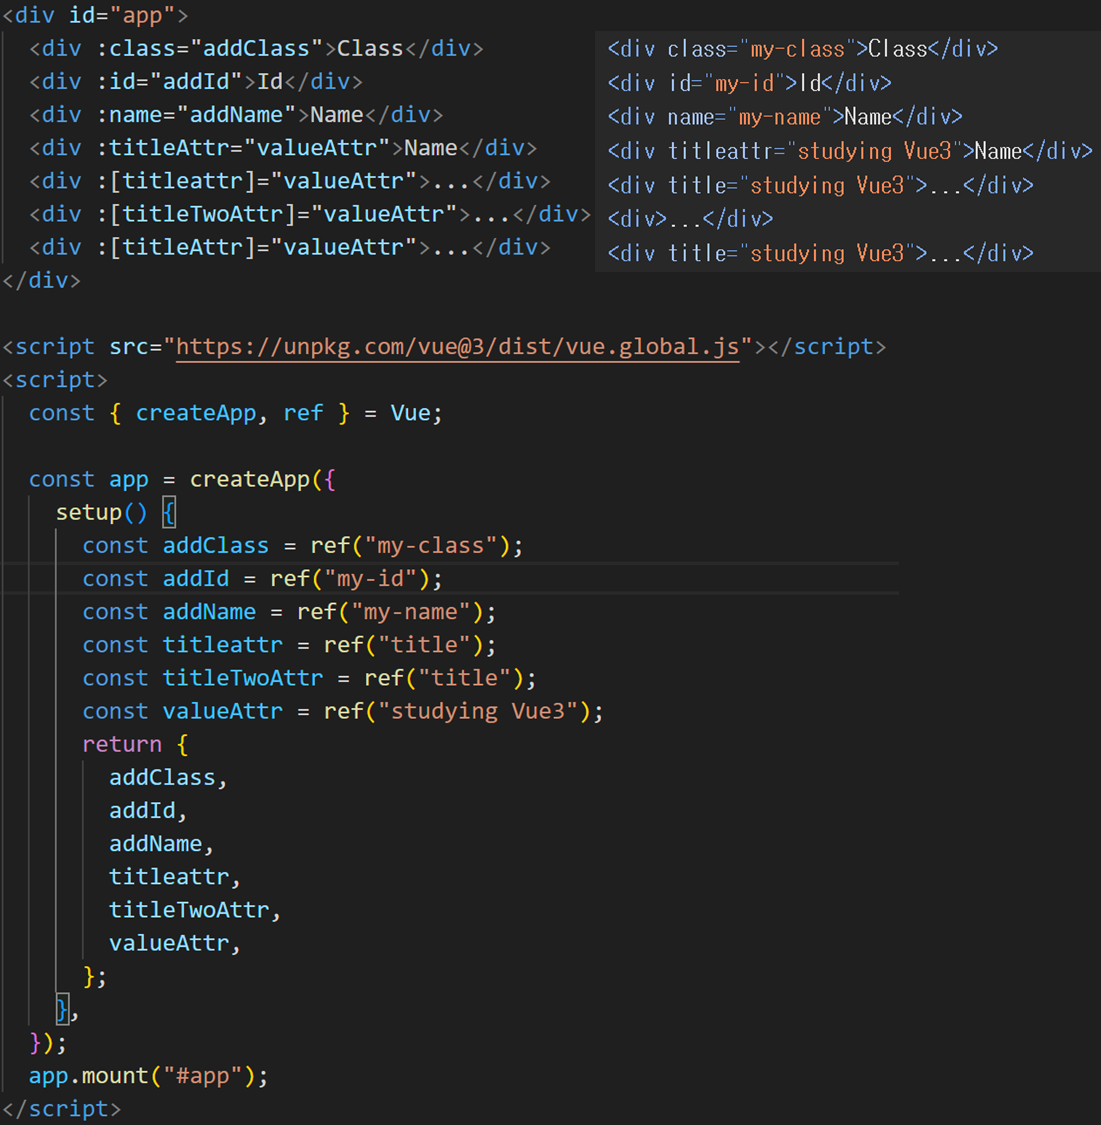1101x1125 pixels.
Task: Click the addId ref("my-id") declaration
Action: (x=263, y=579)
